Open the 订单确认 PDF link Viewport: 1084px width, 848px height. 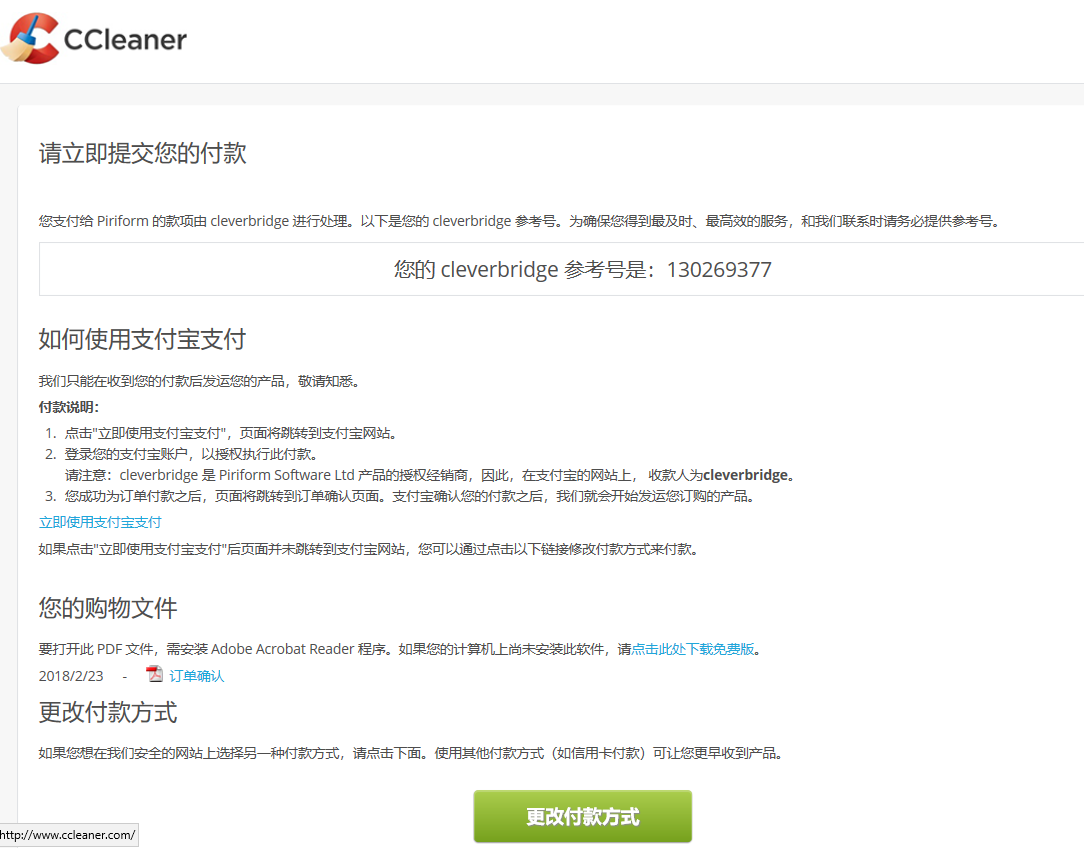(197, 676)
